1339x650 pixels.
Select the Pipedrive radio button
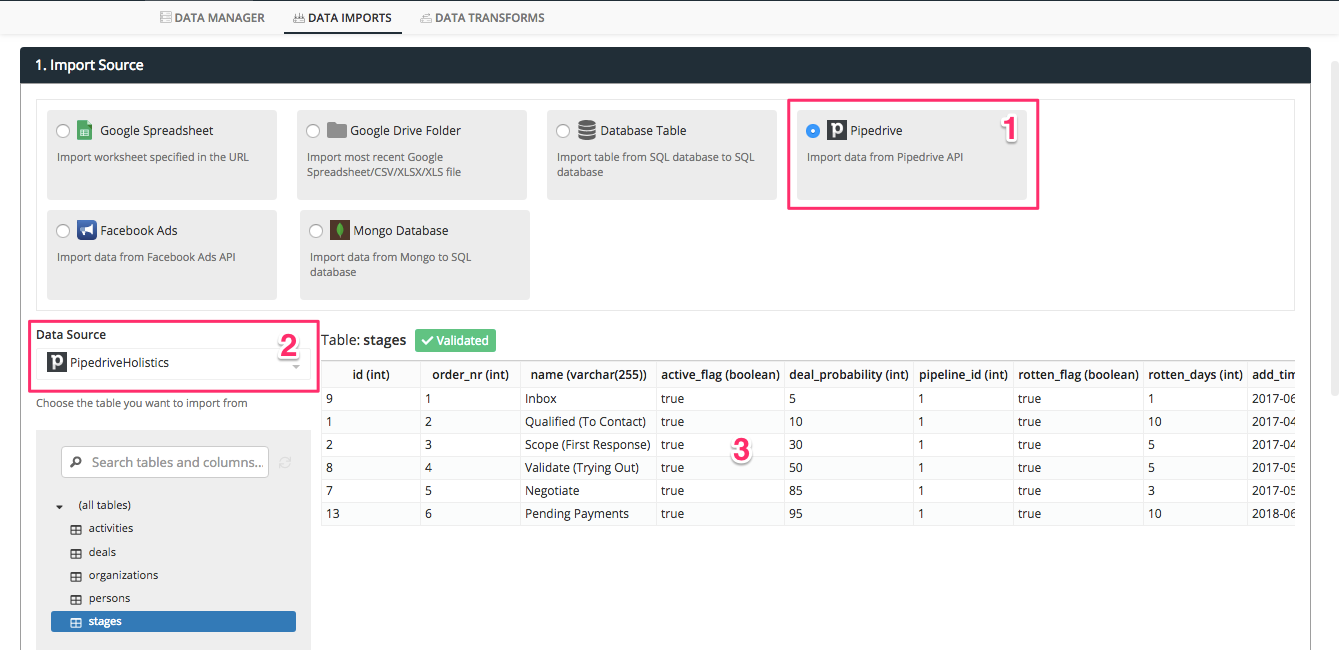click(x=813, y=131)
